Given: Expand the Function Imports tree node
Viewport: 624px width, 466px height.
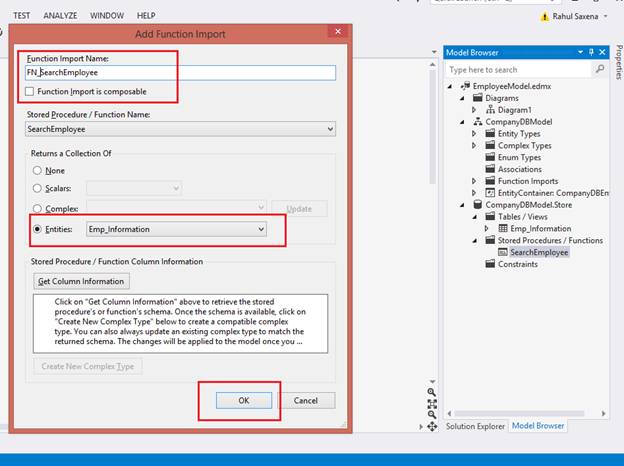Looking at the screenshot, I should tap(474, 181).
